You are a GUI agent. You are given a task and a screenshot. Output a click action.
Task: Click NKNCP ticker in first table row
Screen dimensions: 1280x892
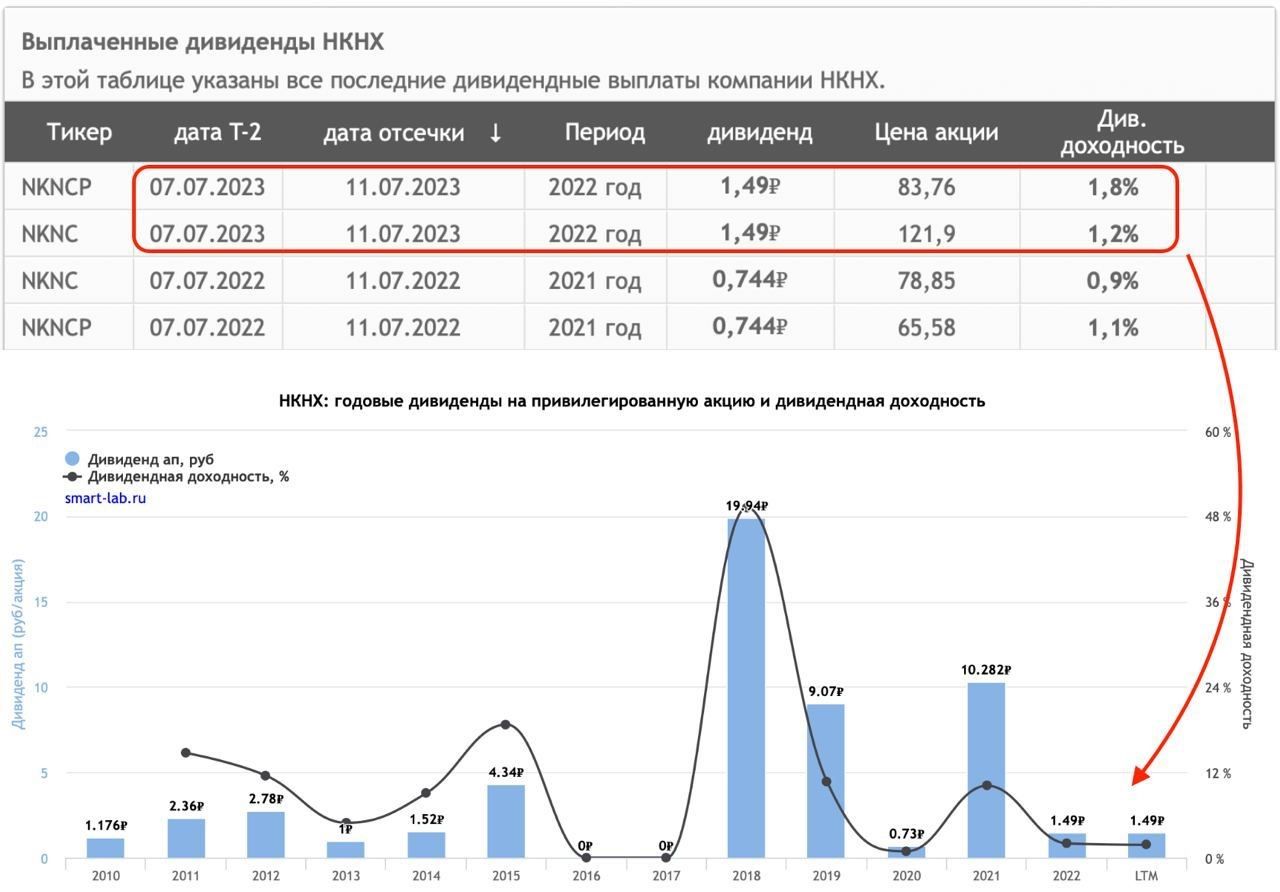pyautogui.click(x=57, y=187)
